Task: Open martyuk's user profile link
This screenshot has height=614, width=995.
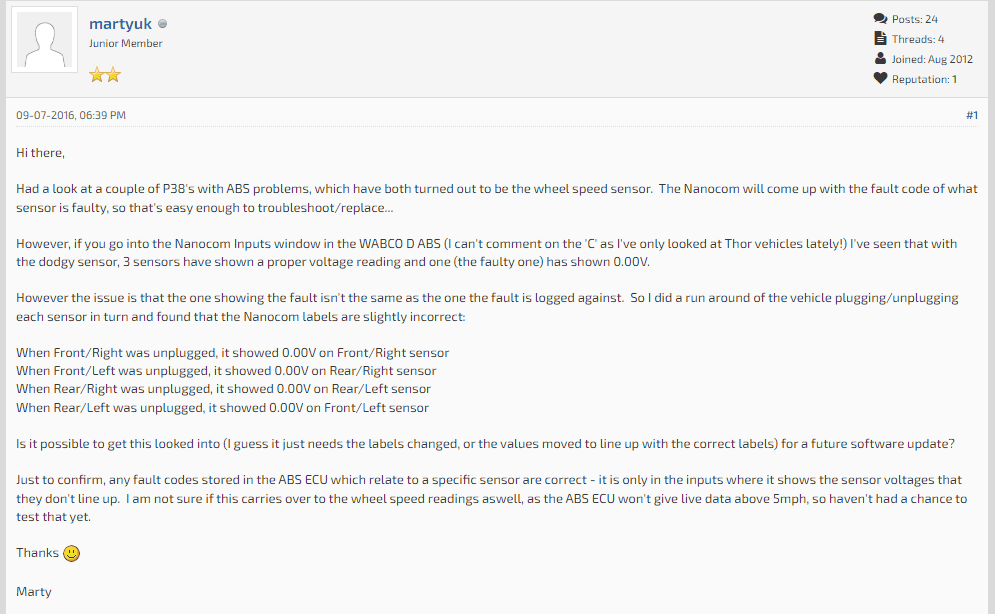Action: [x=120, y=24]
